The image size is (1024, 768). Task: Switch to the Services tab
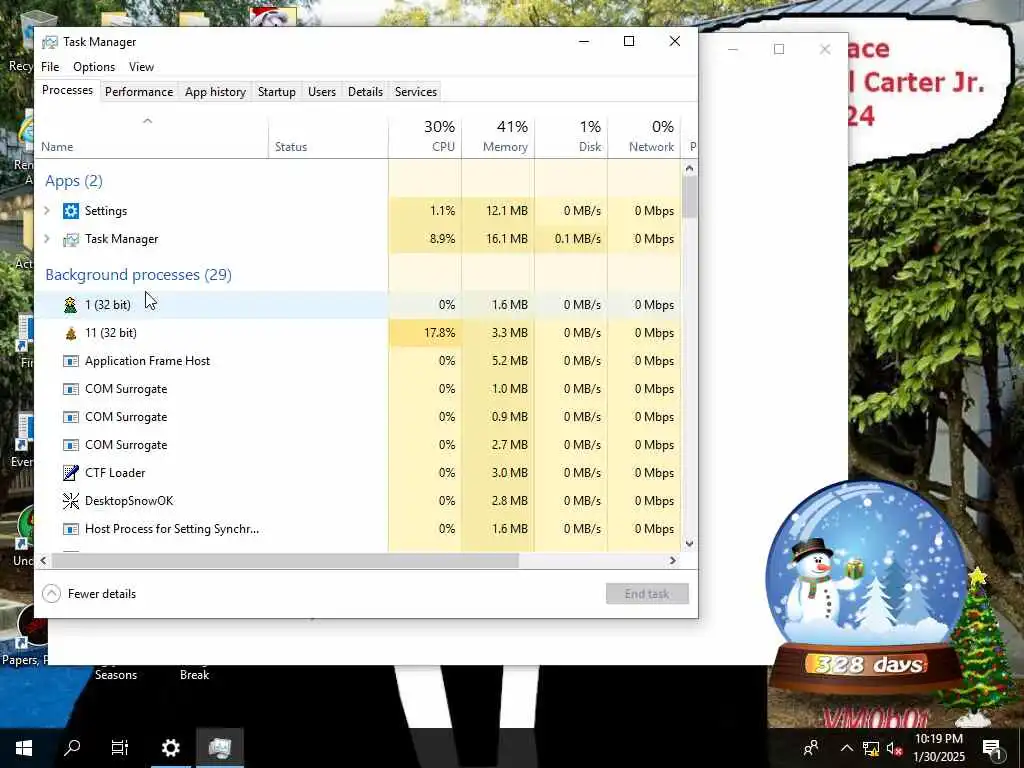coord(416,92)
